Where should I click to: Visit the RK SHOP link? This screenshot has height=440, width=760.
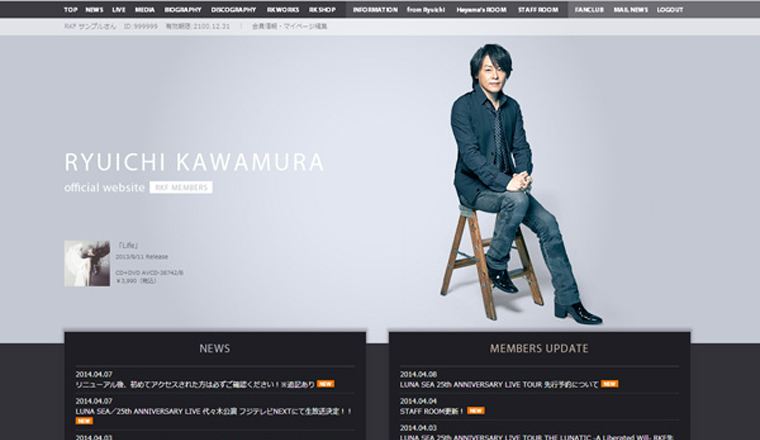pos(322,10)
